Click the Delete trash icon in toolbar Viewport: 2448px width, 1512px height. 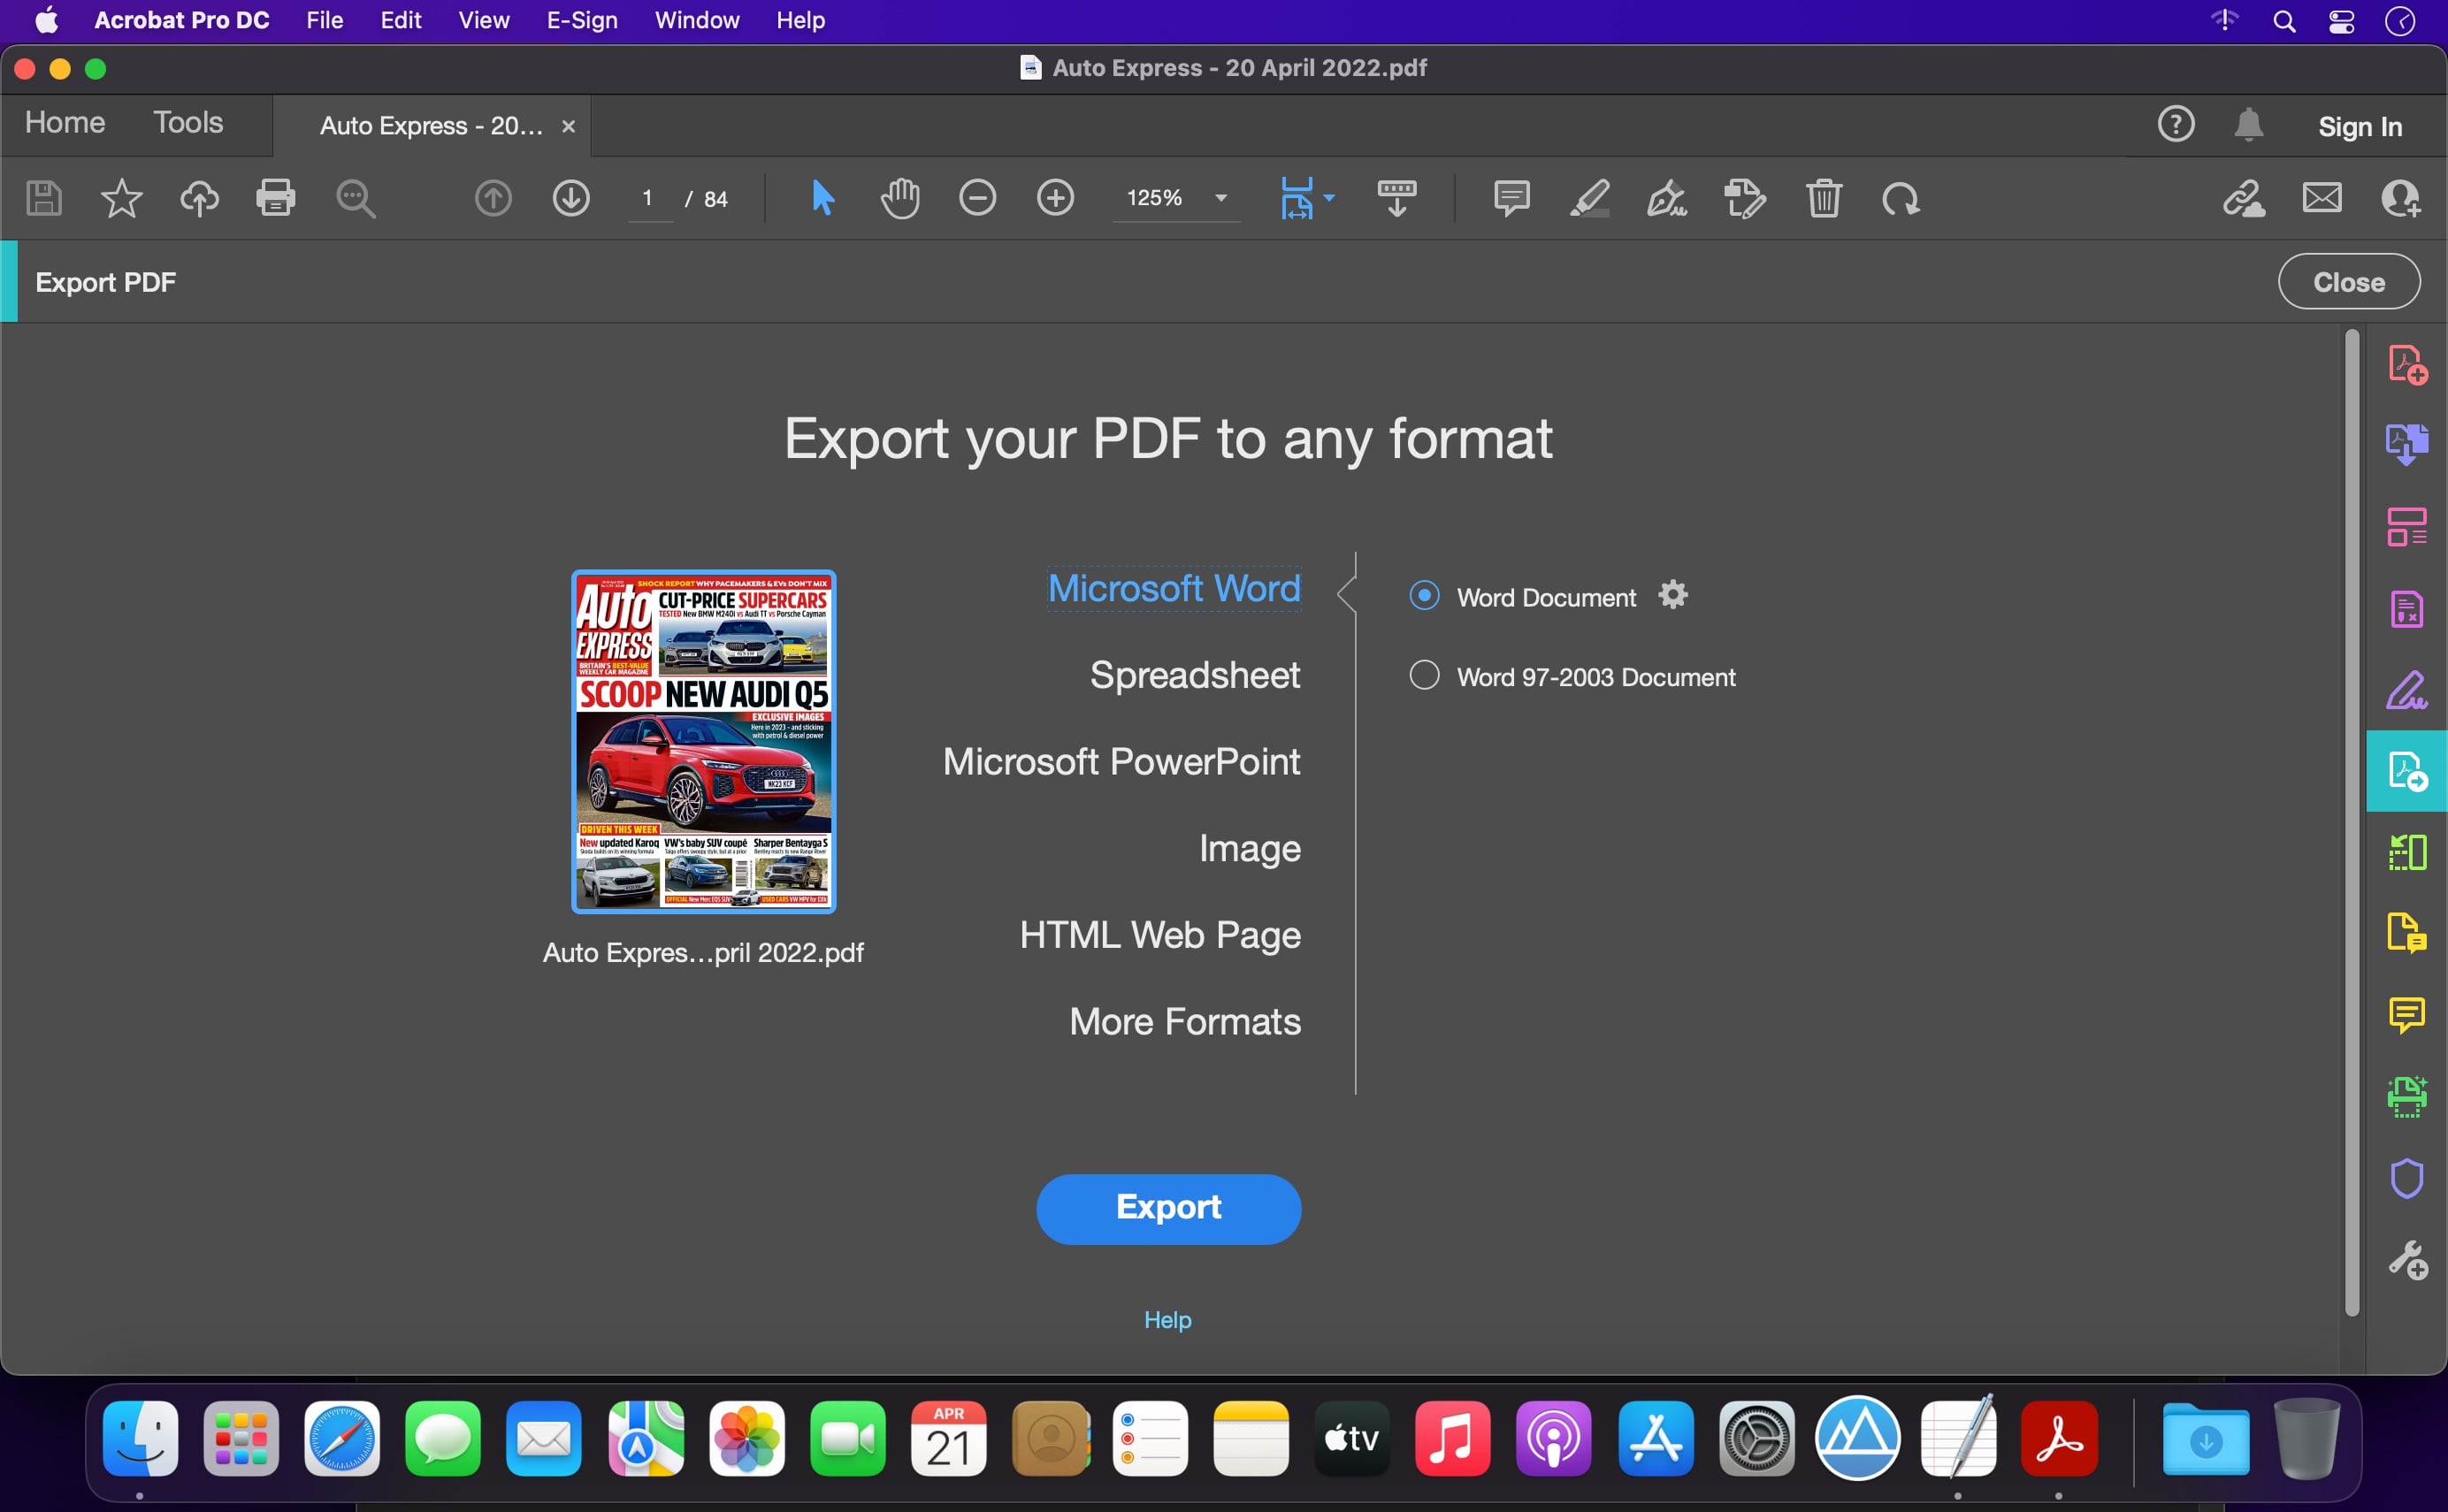coord(1823,198)
